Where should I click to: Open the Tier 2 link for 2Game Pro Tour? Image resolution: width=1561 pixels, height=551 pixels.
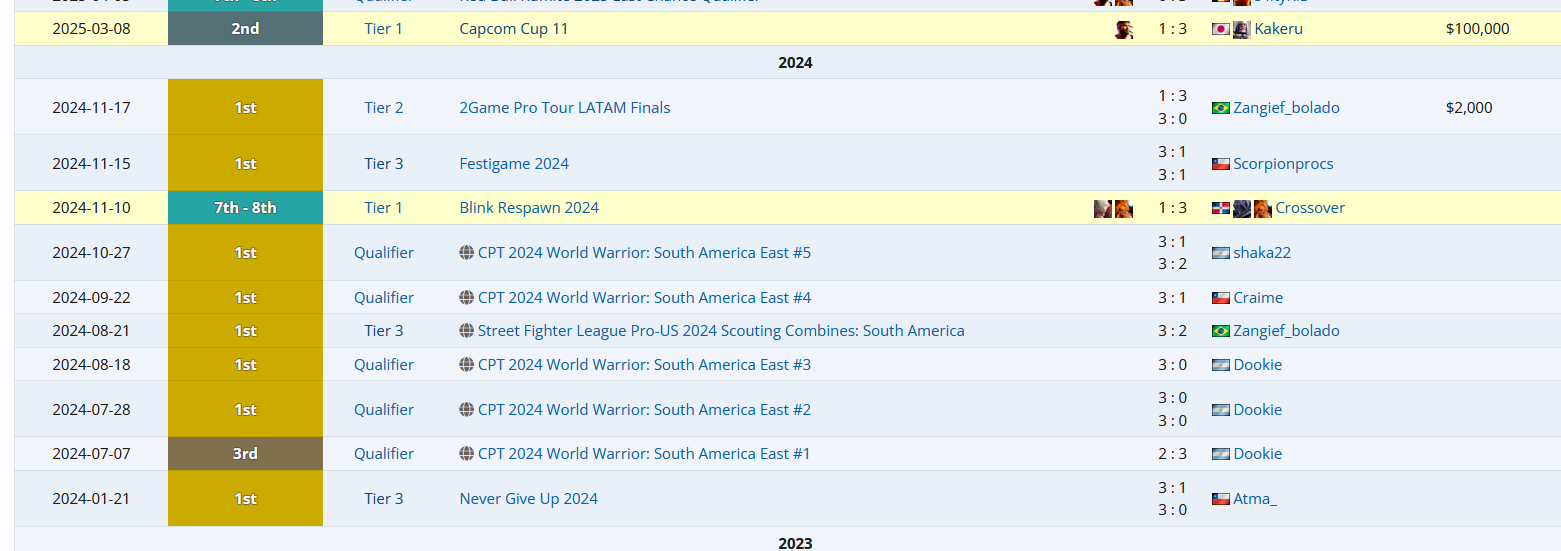tap(384, 108)
